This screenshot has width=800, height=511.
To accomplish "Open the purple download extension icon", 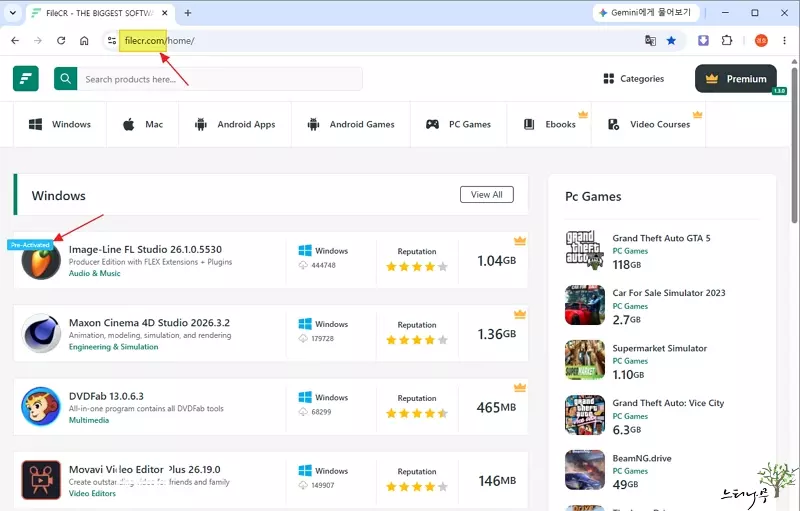I will click(x=704, y=40).
